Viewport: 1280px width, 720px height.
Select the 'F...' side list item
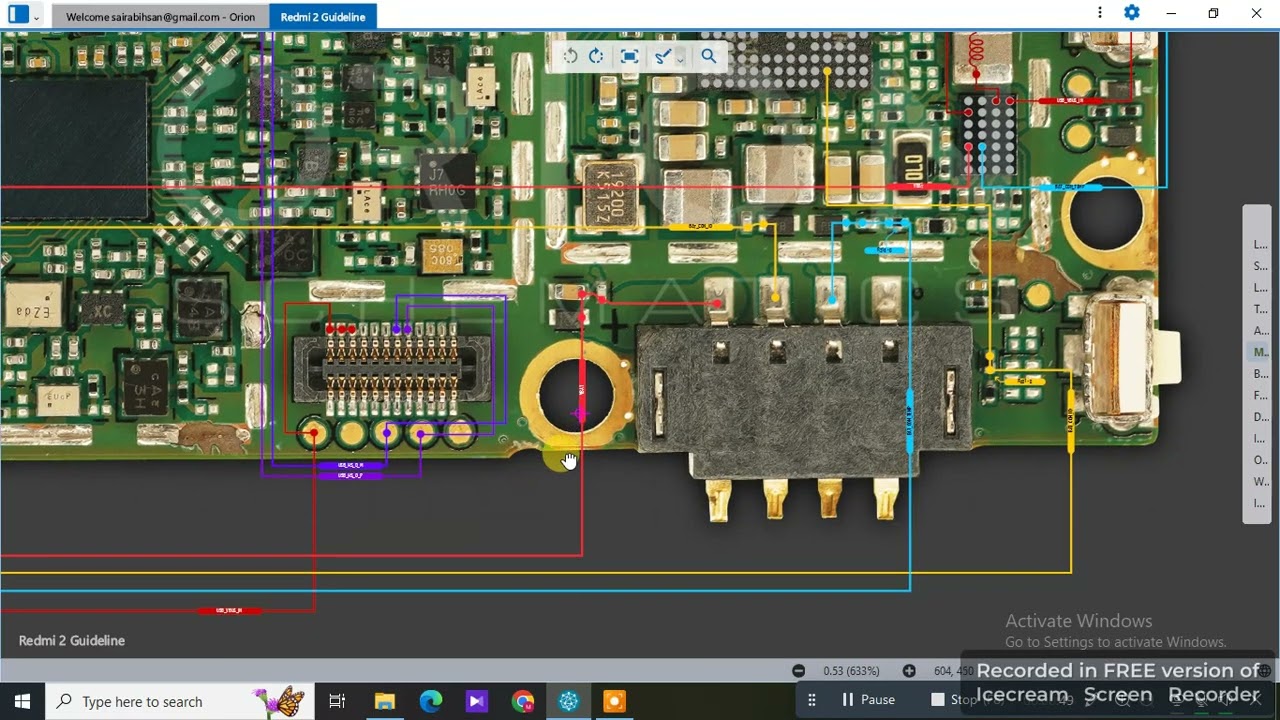[1260, 395]
